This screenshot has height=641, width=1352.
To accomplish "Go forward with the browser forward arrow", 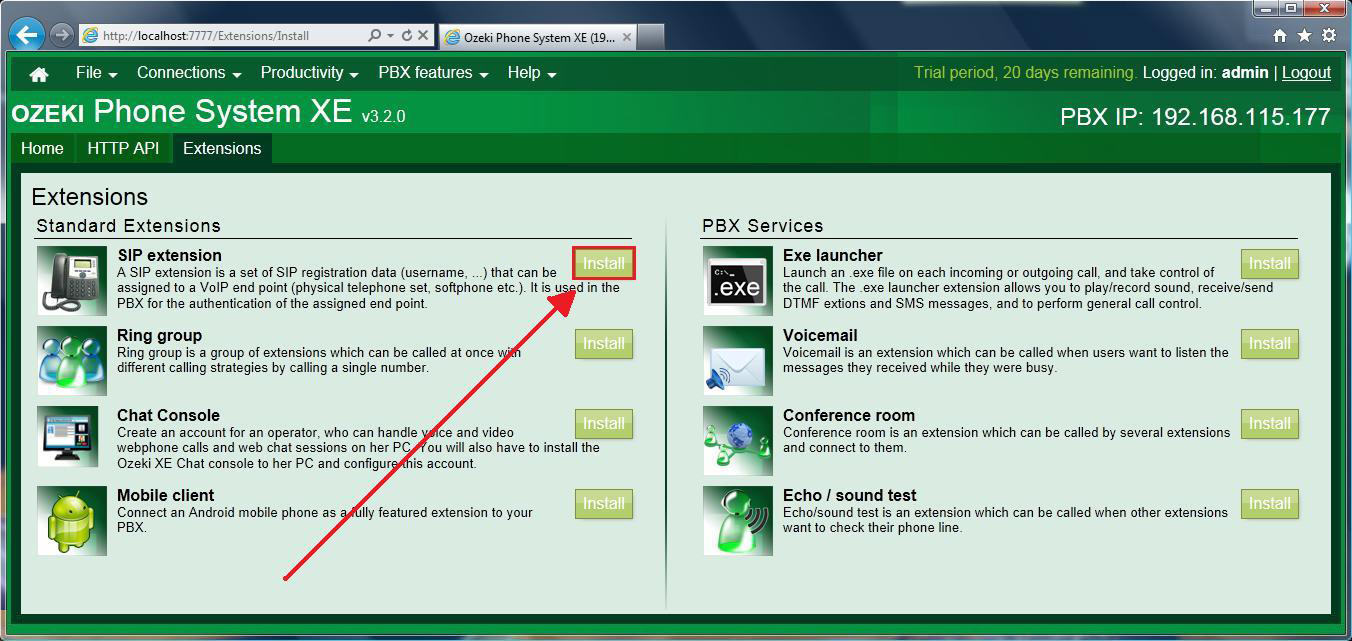I will tap(62, 35).
